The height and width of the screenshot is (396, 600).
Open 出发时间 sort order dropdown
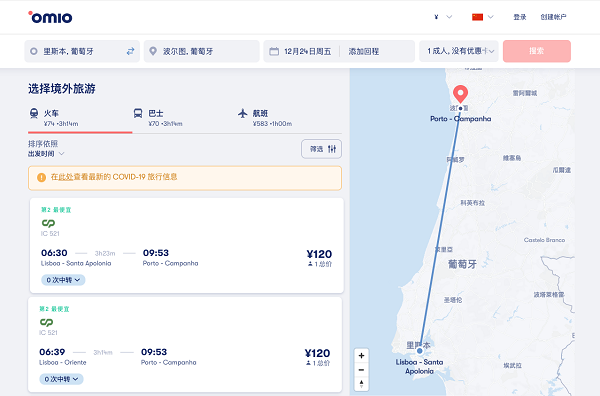(x=46, y=154)
